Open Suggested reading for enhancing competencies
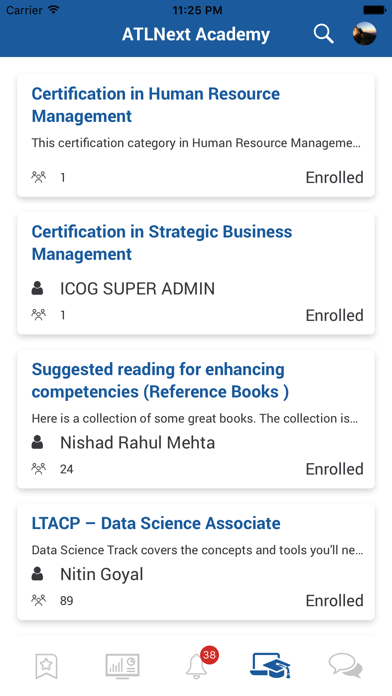392x696 pixels. (160, 380)
